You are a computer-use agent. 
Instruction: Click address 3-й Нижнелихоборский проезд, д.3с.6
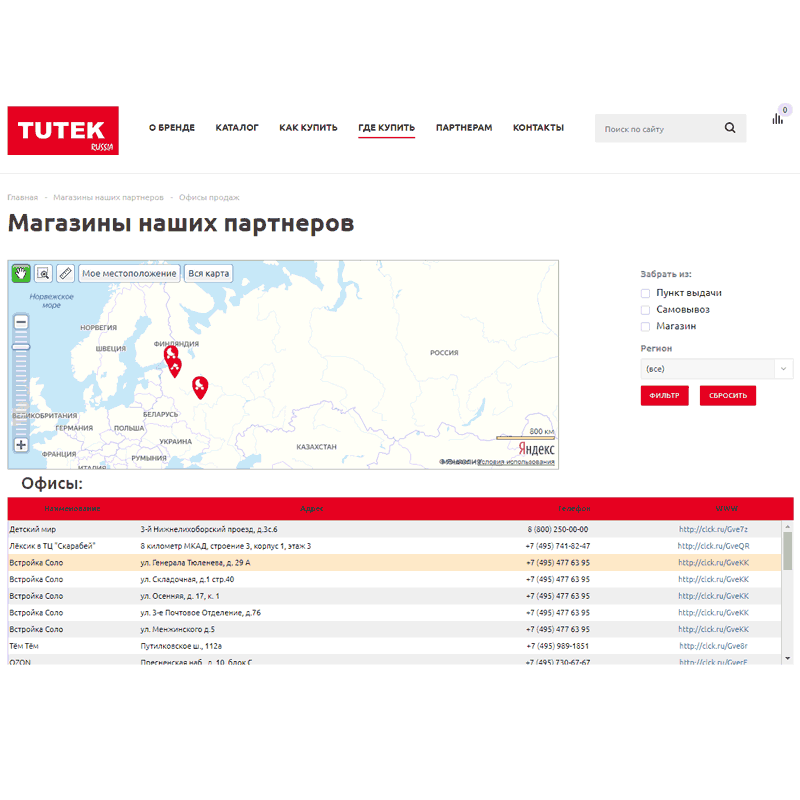coord(209,529)
